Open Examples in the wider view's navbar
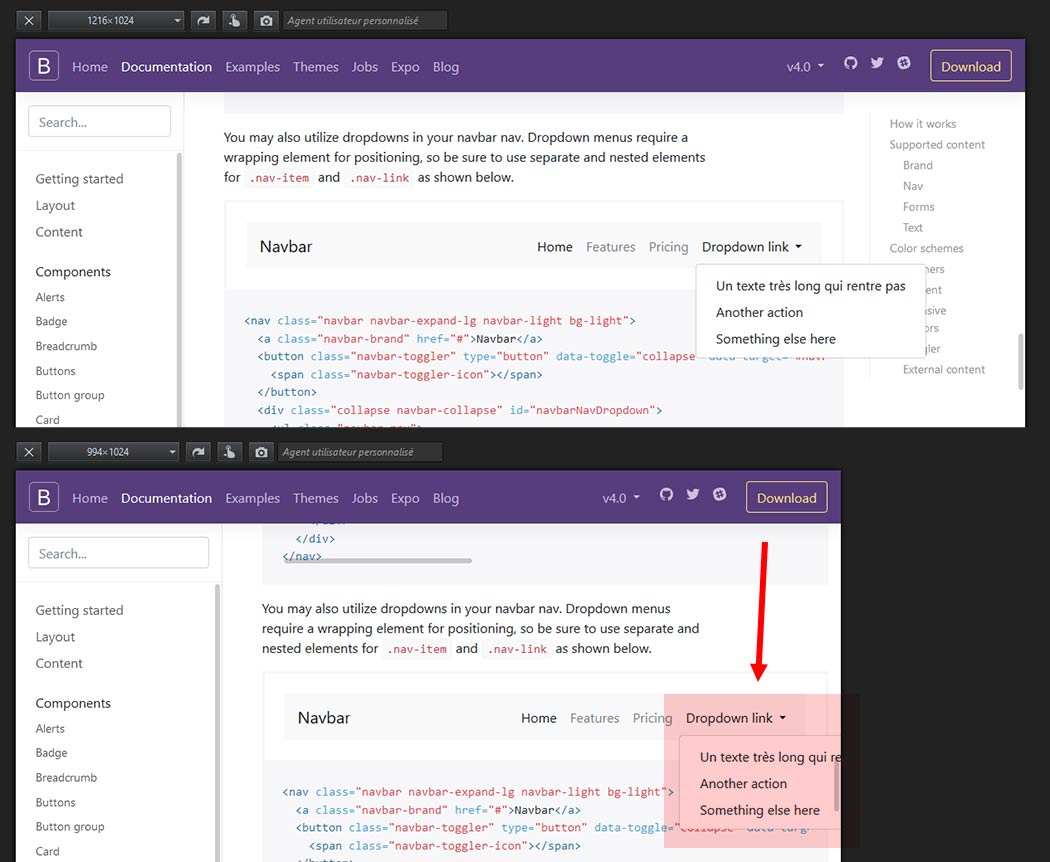 click(252, 67)
